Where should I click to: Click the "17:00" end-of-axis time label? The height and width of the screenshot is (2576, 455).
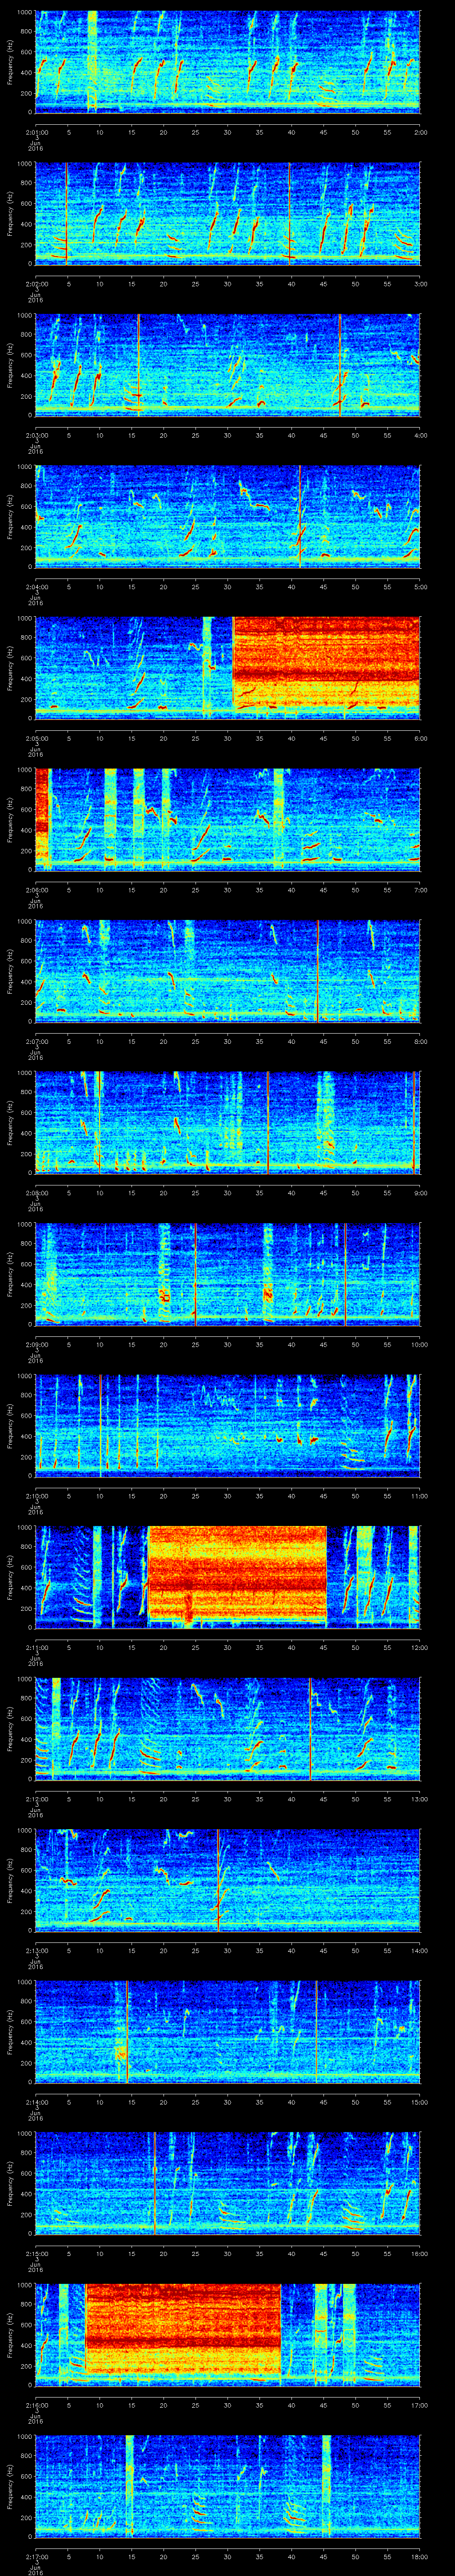tap(419, 2404)
